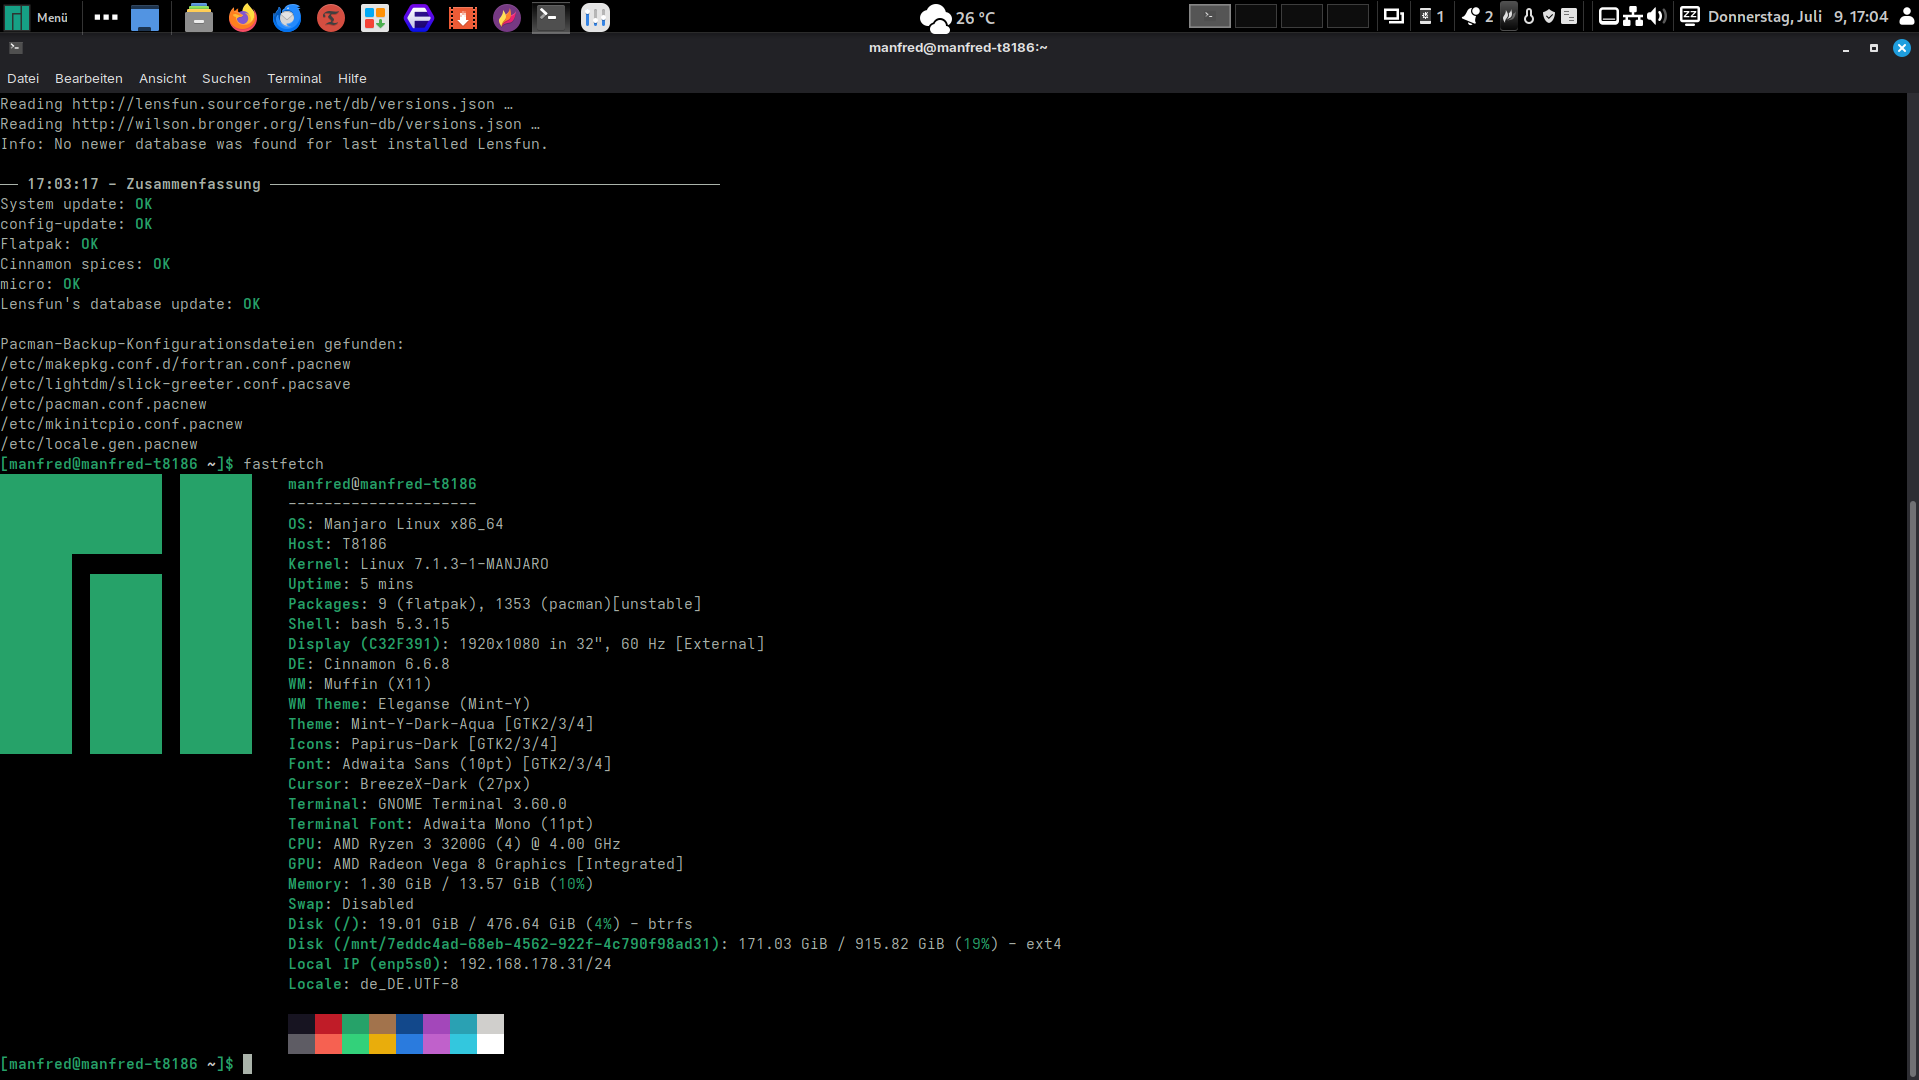Viewport: 1919px width, 1080px height.
Task: Click the 'Swap: Disabled' line
Action: coord(351,904)
